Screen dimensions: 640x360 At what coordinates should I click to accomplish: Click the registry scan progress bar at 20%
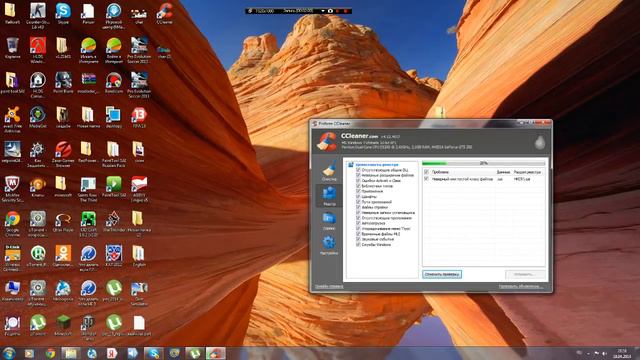[x=484, y=163]
